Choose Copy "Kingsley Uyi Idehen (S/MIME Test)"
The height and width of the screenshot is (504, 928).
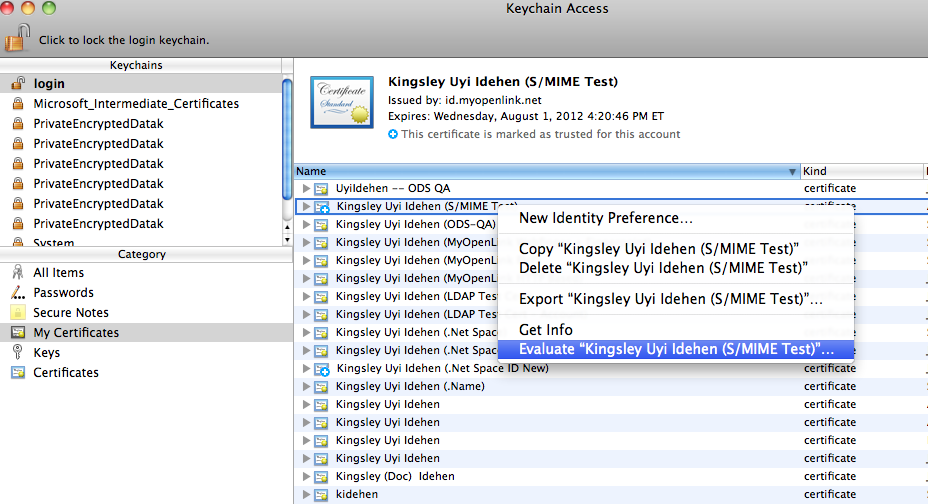click(676, 249)
